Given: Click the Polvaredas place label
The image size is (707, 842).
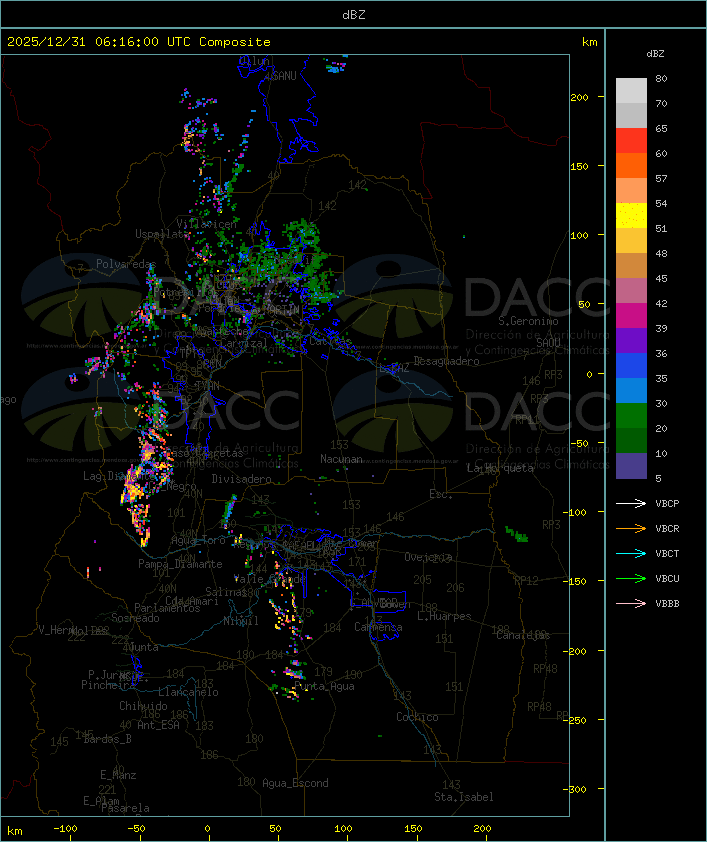Looking at the screenshot, I should click(x=126, y=264).
